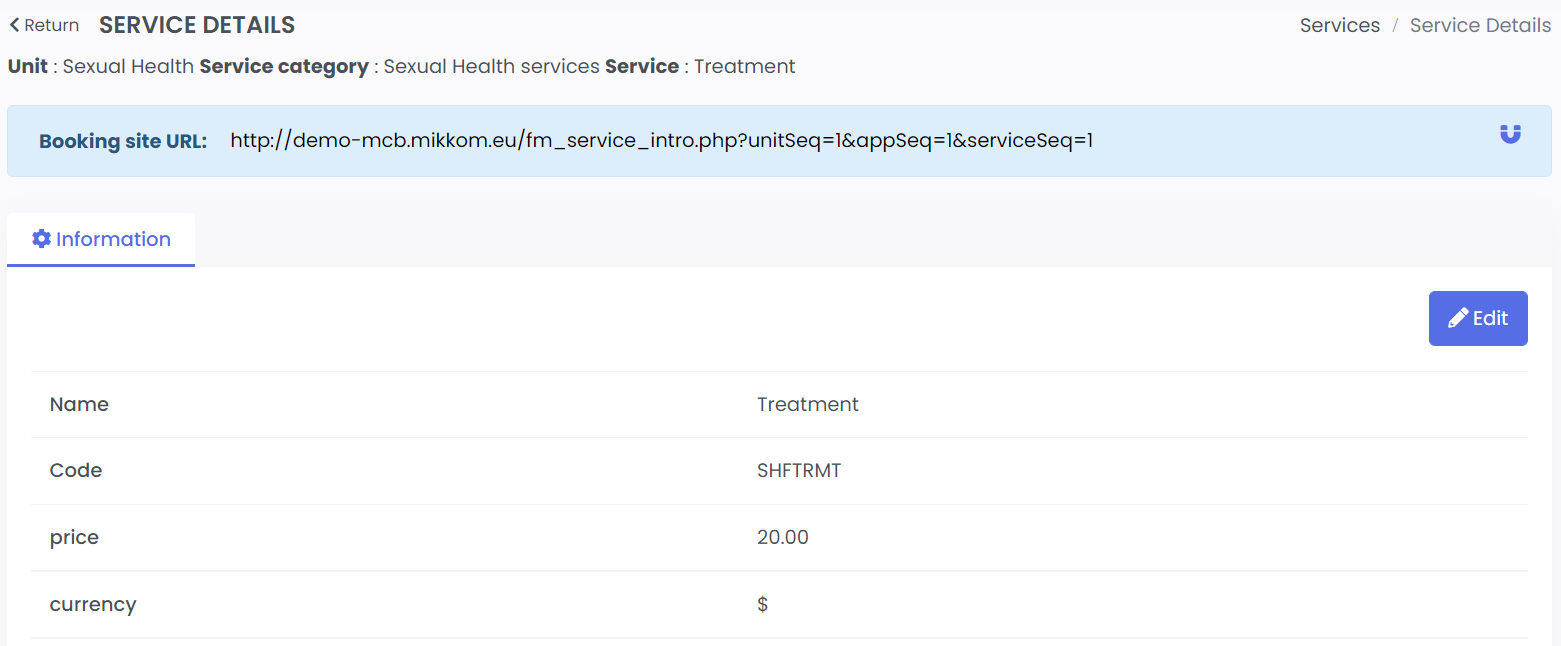Click the Booking site URL label

pyautogui.click(x=123, y=141)
